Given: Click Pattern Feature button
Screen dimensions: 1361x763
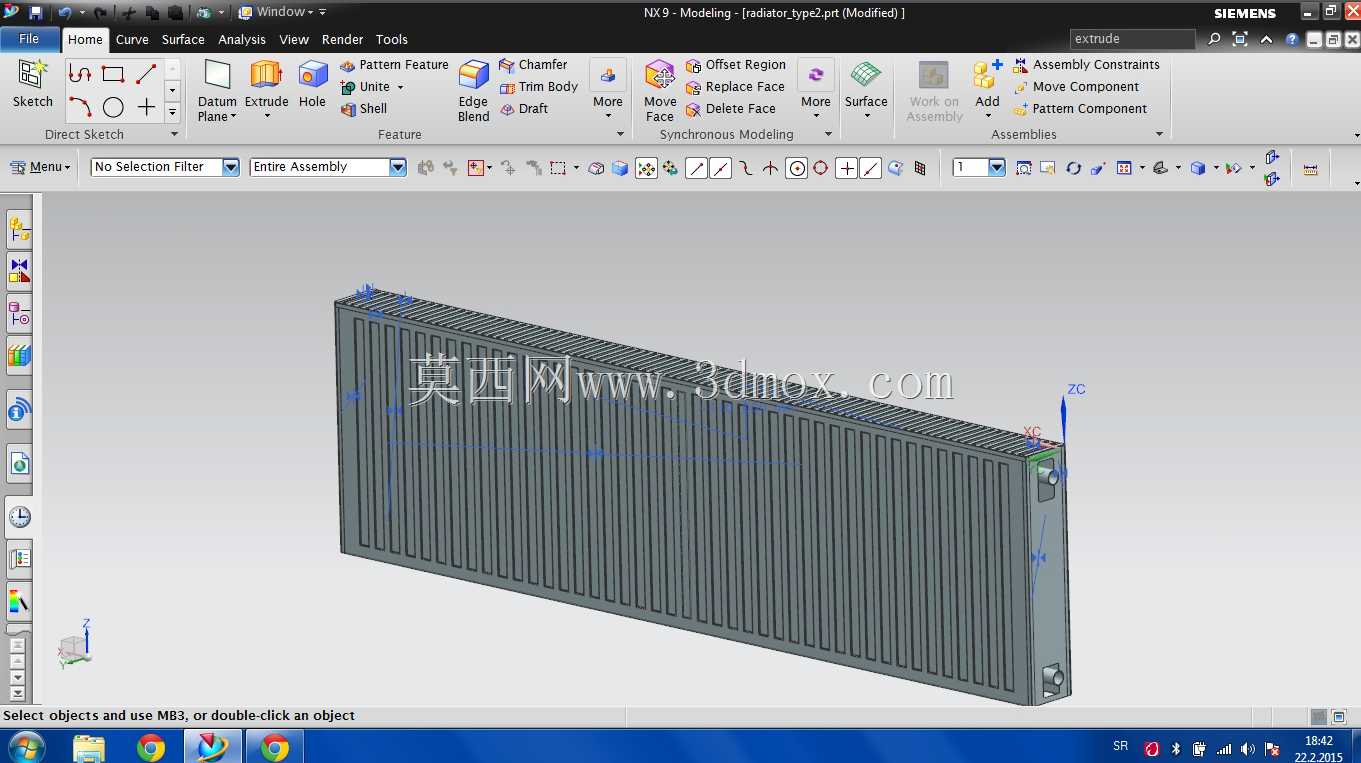Looking at the screenshot, I should 394,65.
